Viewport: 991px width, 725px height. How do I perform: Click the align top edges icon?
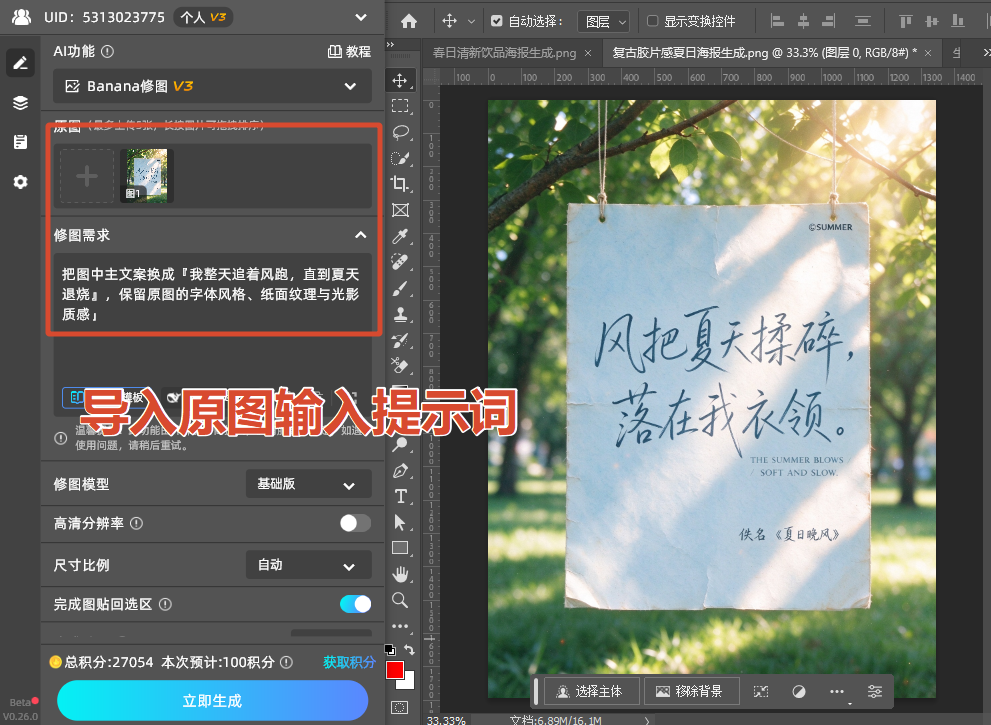tap(906, 21)
